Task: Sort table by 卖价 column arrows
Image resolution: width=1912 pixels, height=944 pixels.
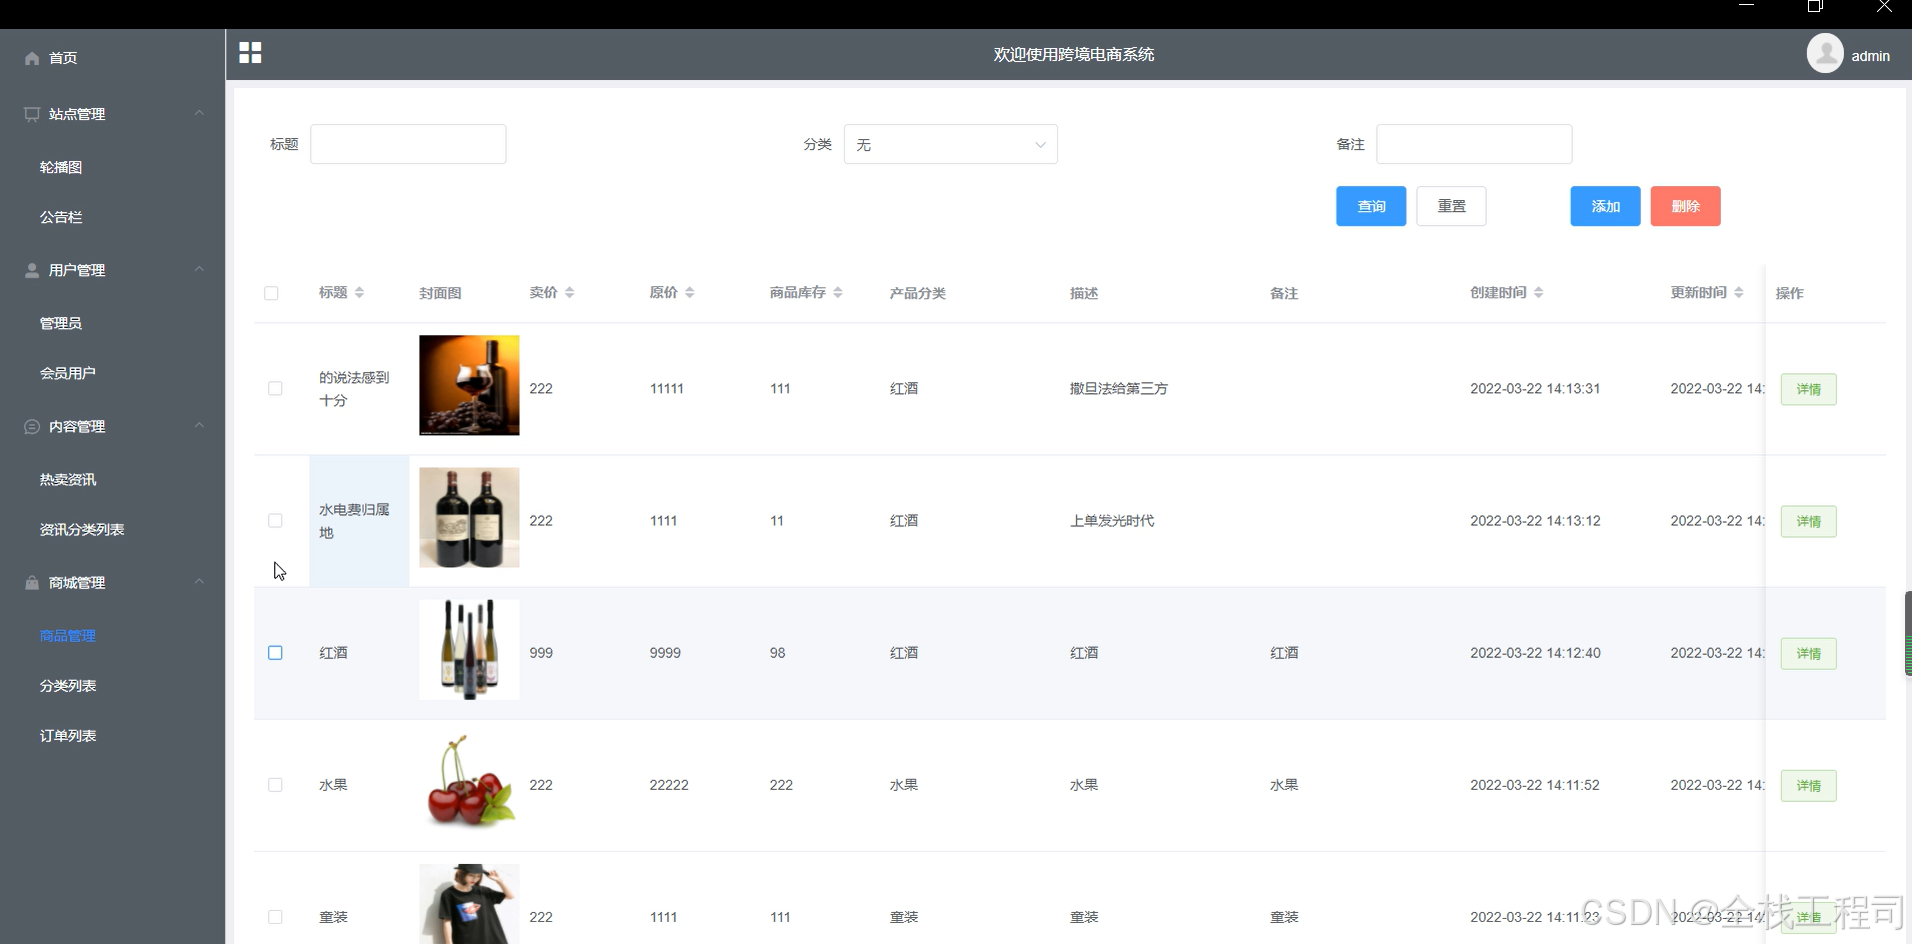Action: (569, 292)
